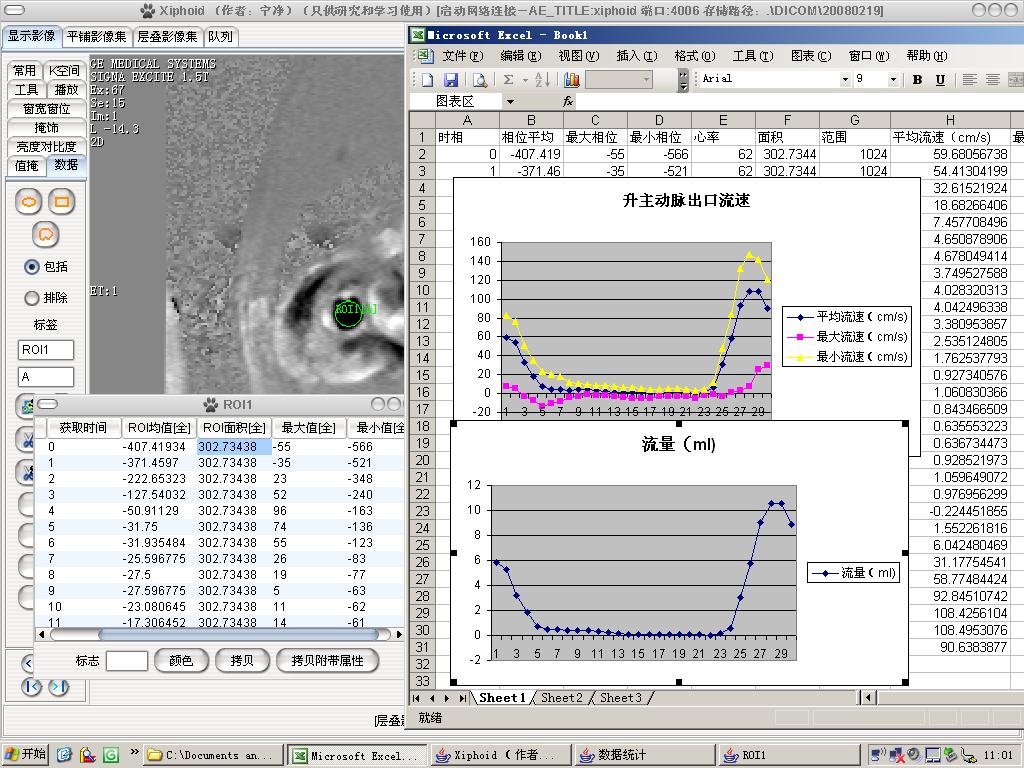Screen dimensions: 1024x768
Task: Select the ellipse ROI drawing tool
Action: click(x=29, y=202)
